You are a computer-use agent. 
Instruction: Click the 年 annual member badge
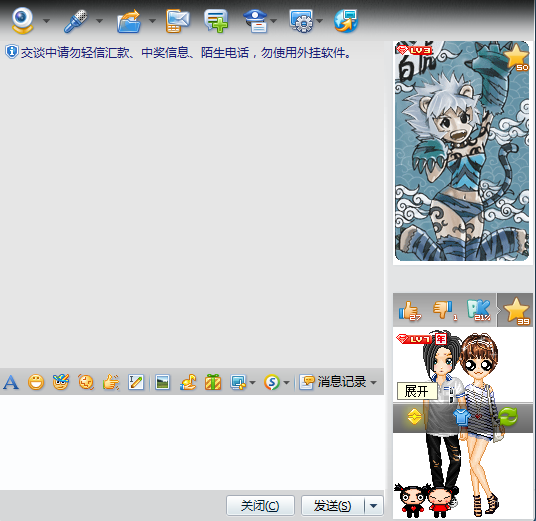(441, 339)
